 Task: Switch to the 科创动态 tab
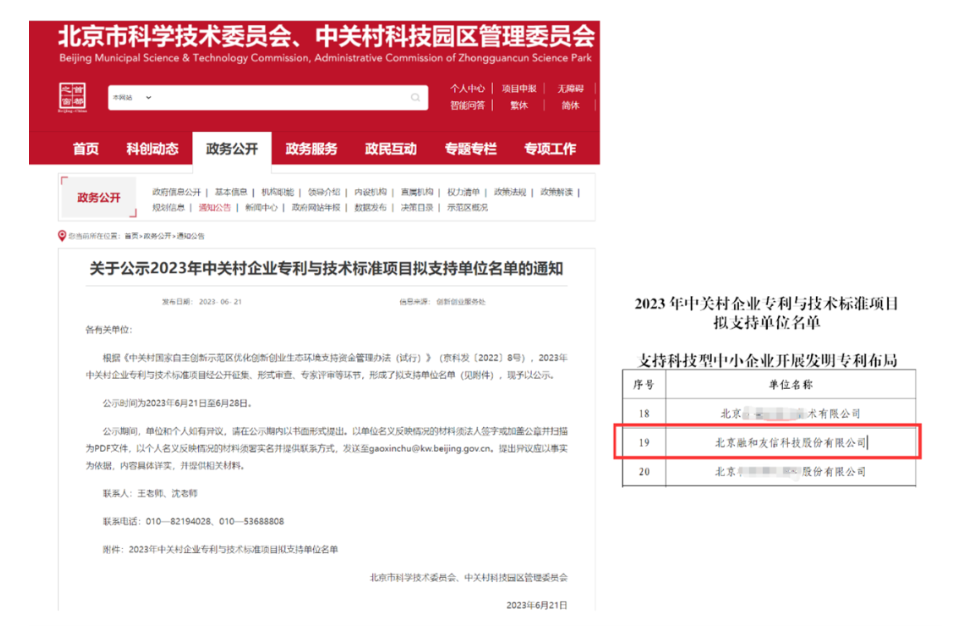point(152,149)
